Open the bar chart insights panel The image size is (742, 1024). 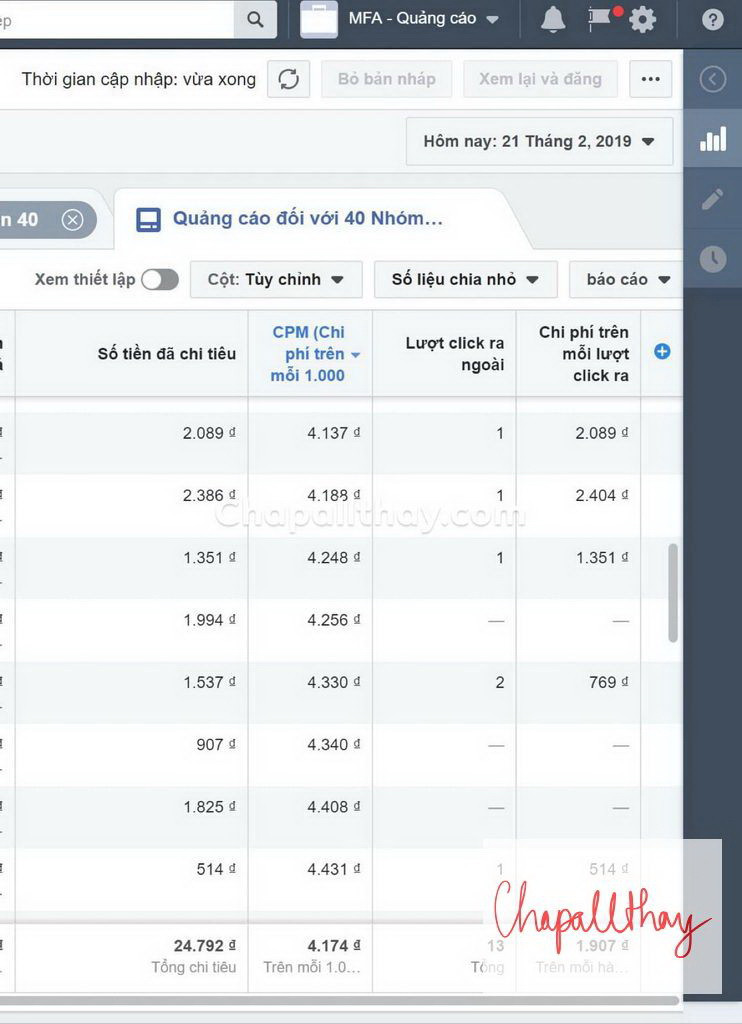point(713,139)
